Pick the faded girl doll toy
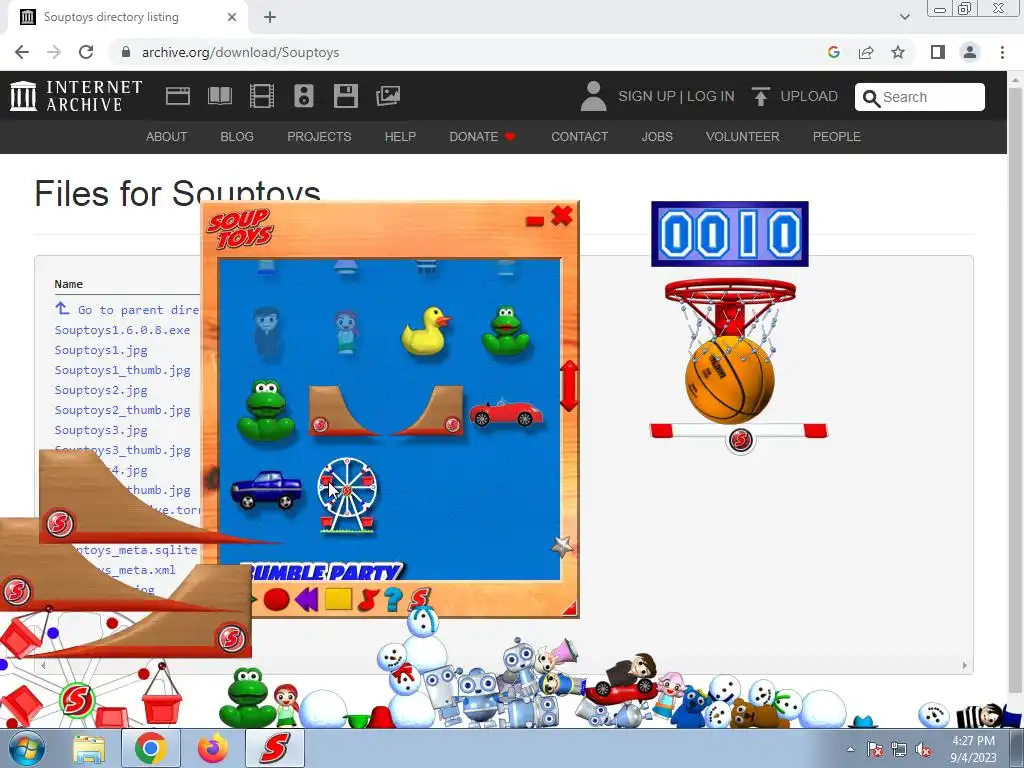Image resolution: width=1024 pixels, height=768 pixels. 346,332
